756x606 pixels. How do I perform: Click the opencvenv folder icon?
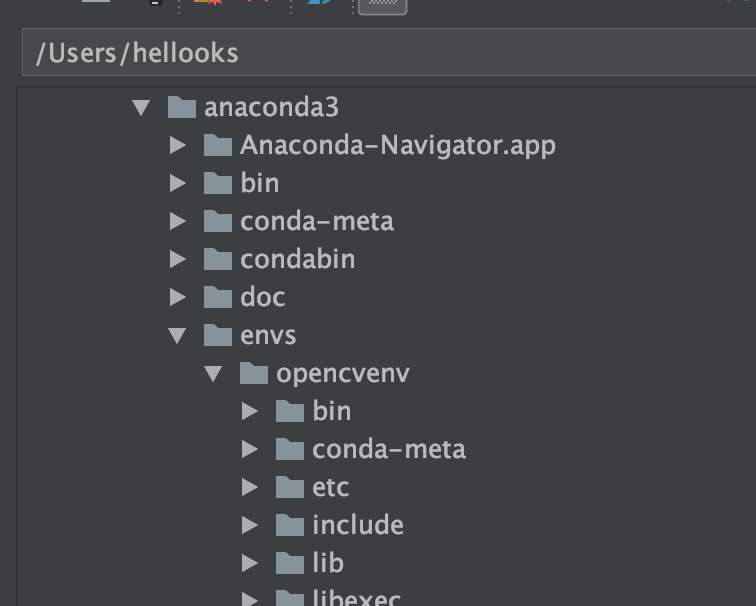[254, 373]
